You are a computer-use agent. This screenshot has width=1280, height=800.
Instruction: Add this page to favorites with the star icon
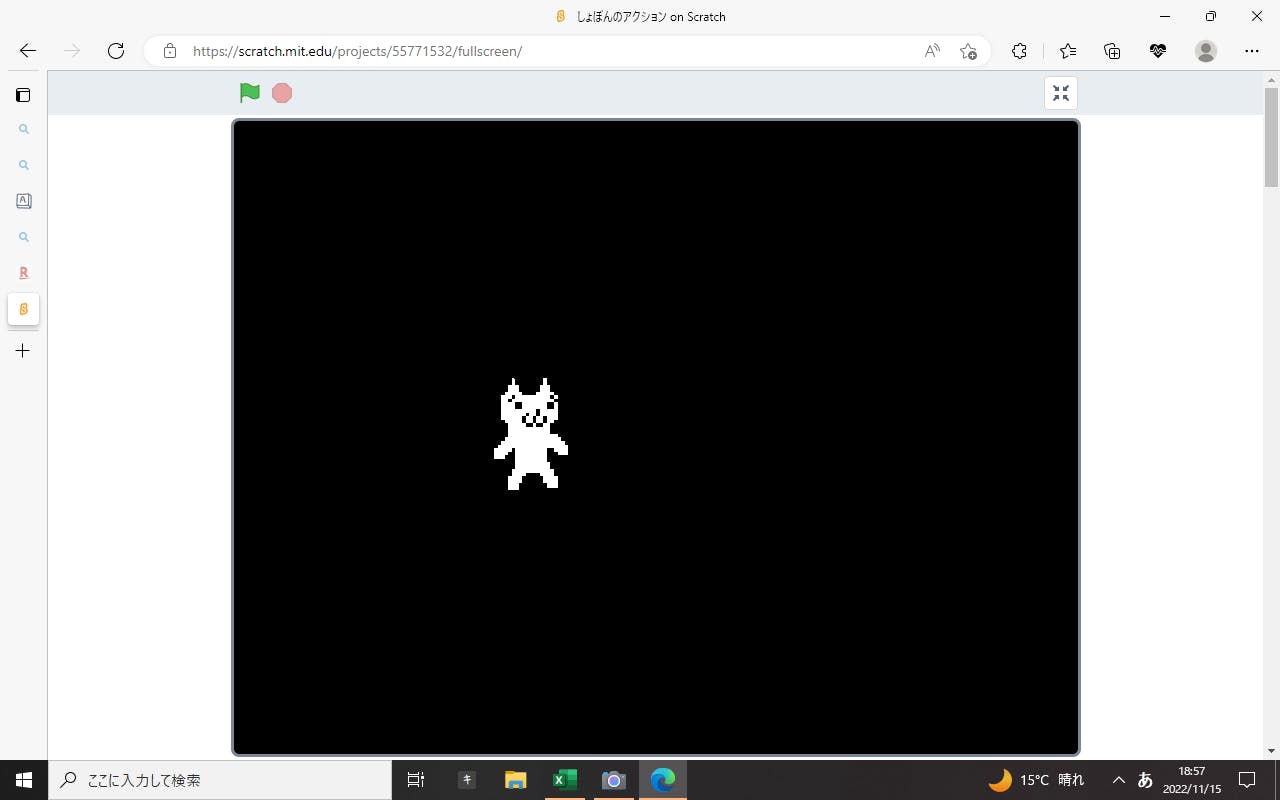968,51
